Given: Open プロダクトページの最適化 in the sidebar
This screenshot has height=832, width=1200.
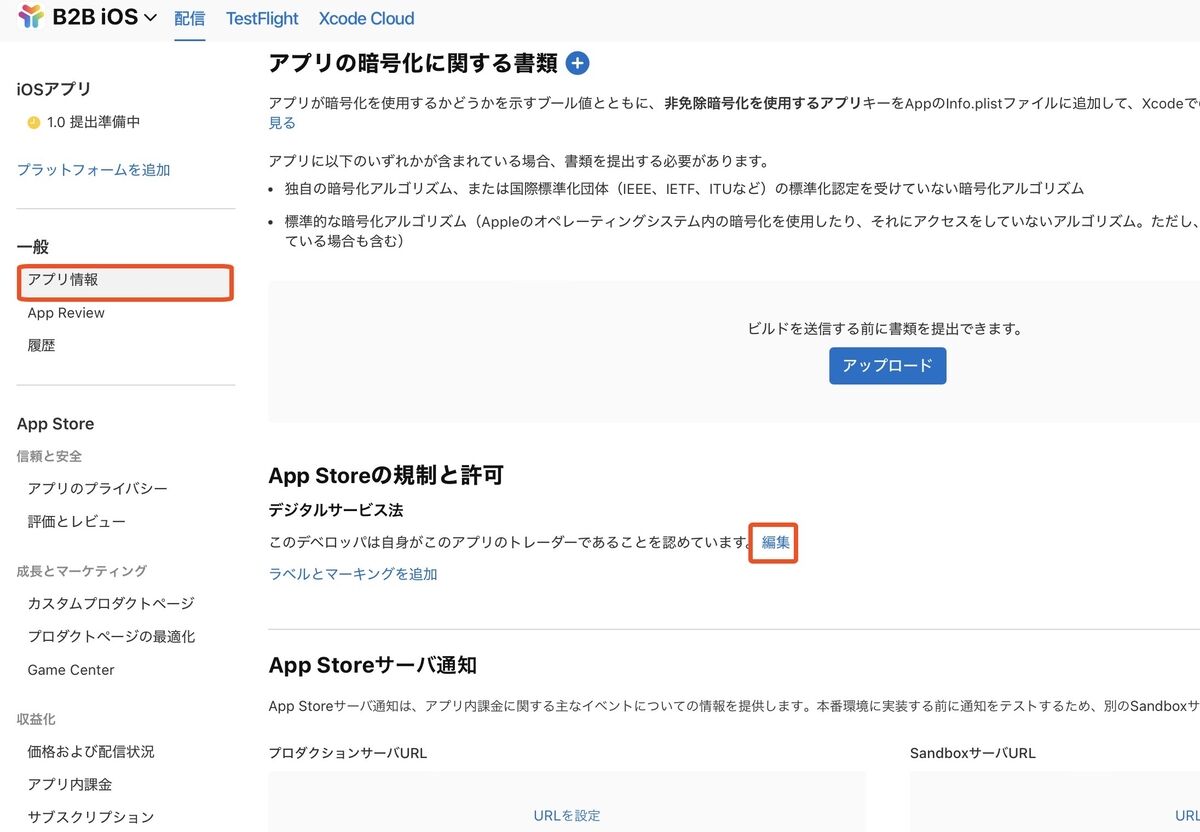Looking at the screenshot, I should 112,637.
